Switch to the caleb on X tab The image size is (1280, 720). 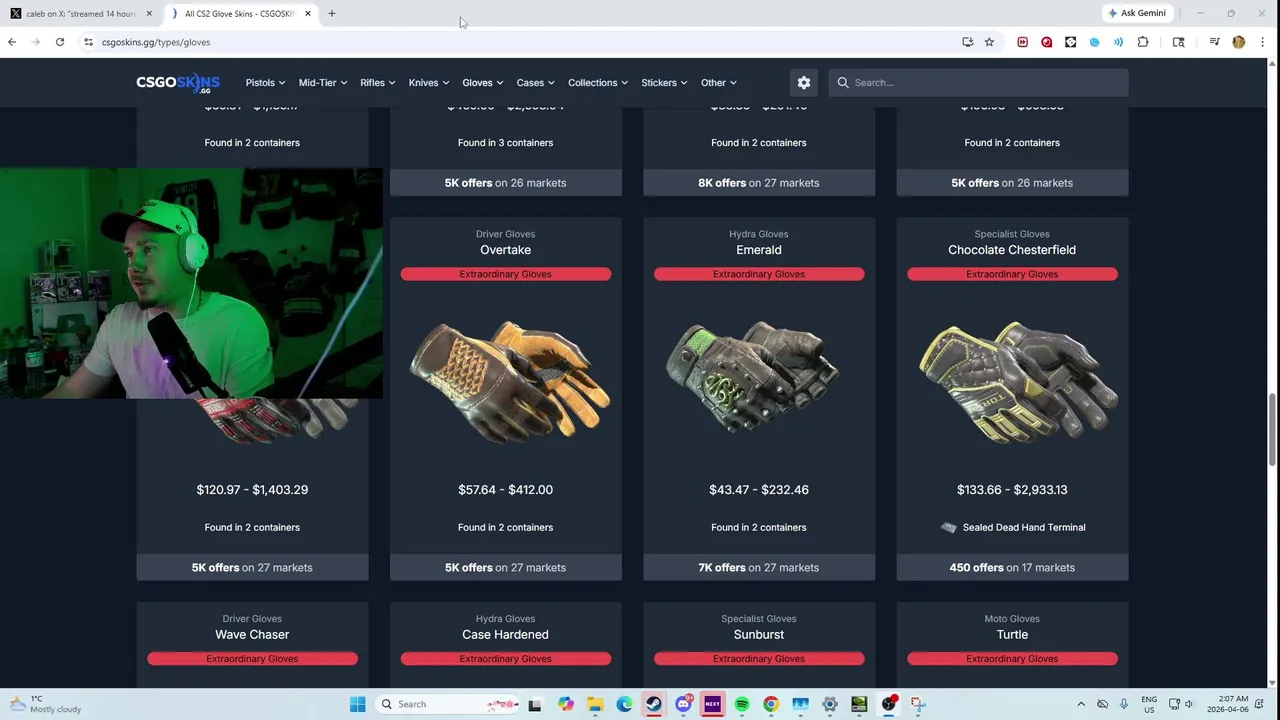pos(80,13)
